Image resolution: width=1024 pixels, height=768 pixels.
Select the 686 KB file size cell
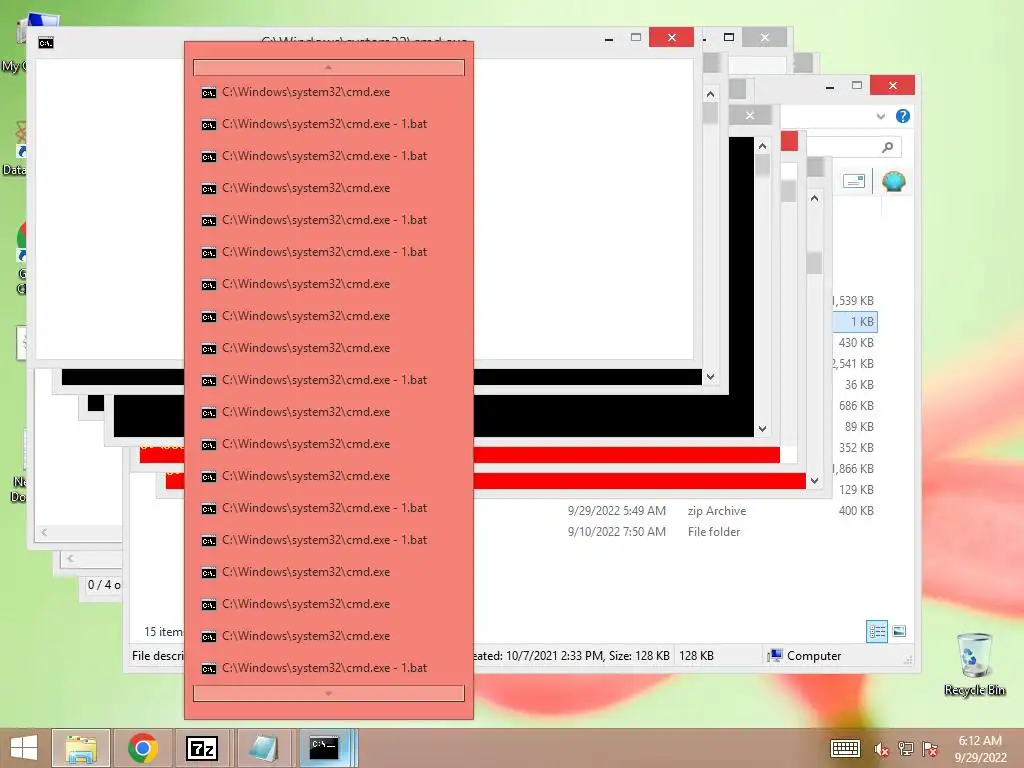tap(856, 406)
